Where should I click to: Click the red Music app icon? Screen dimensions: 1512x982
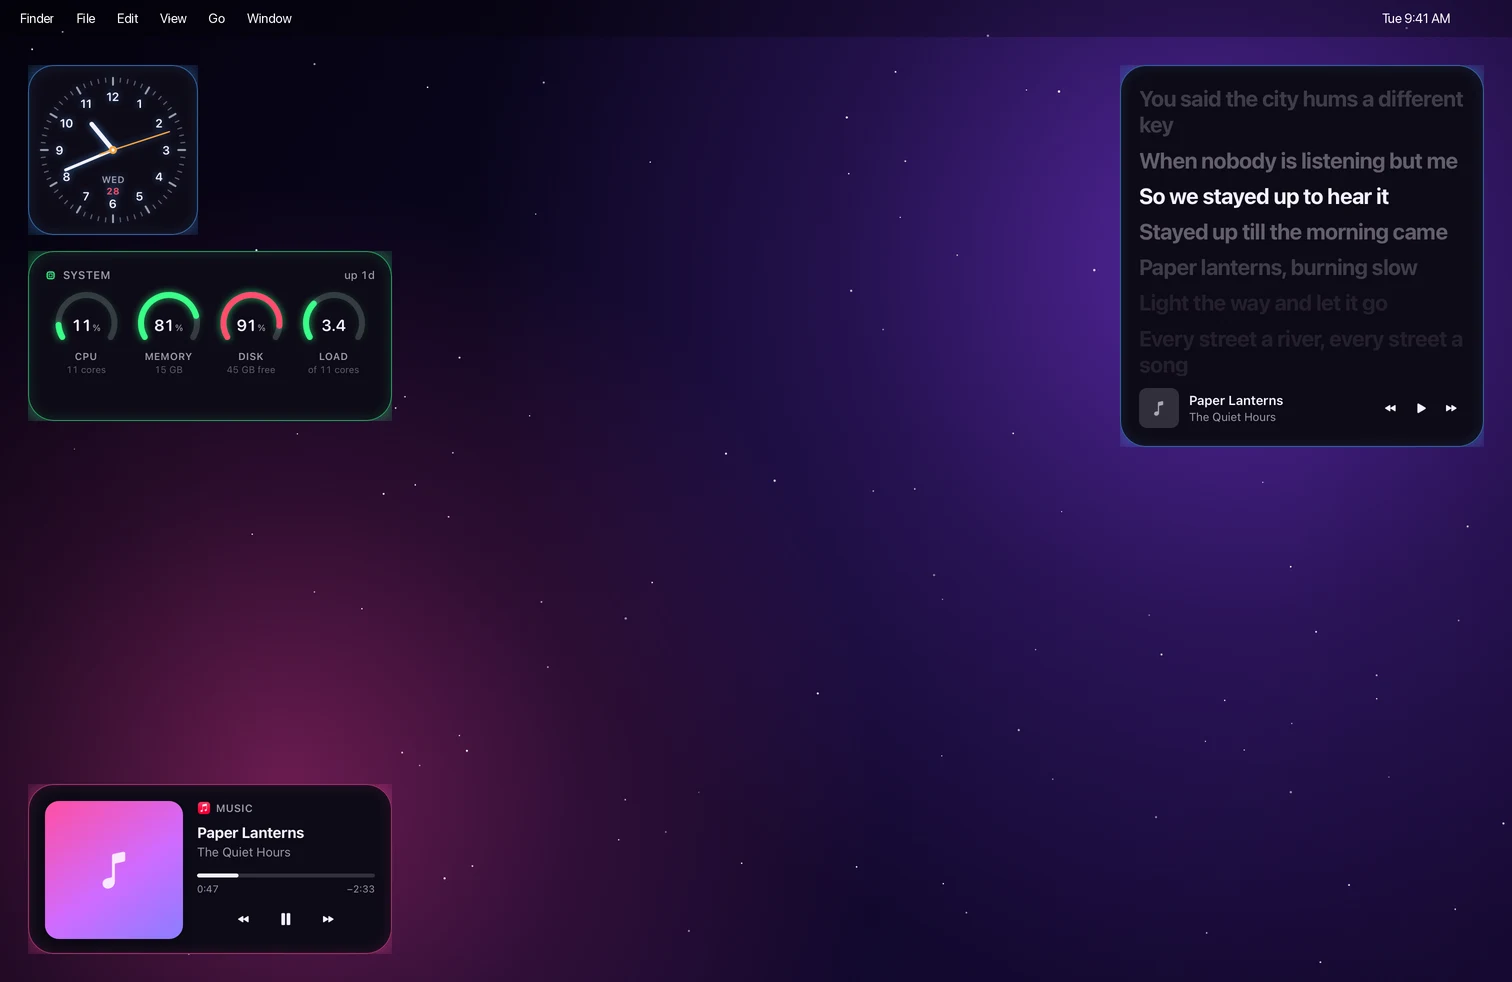(204, 808)
